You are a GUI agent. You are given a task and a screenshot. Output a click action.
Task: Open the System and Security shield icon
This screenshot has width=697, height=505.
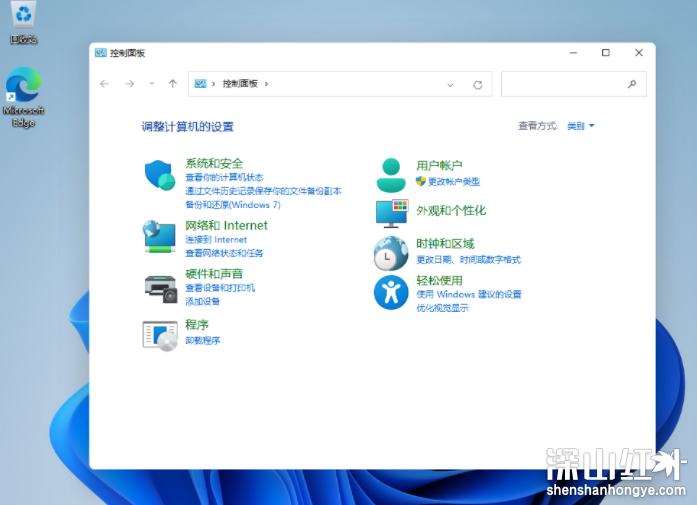pos(160,175)
